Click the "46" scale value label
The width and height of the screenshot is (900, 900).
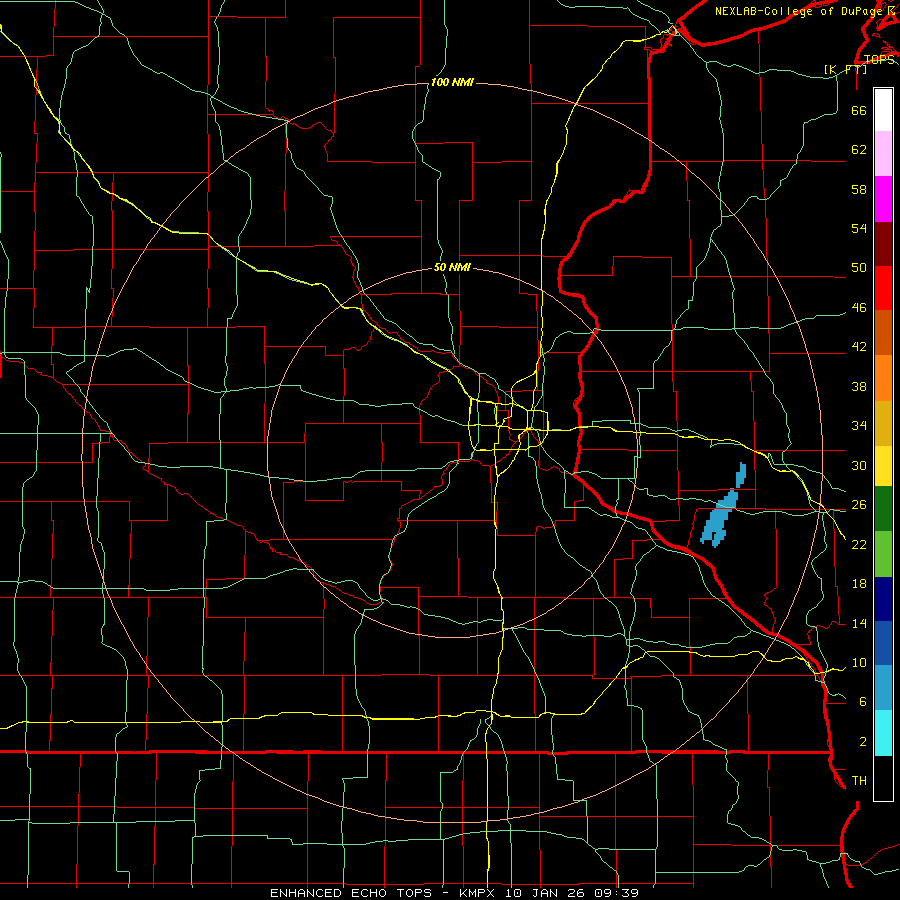point(859,308)
